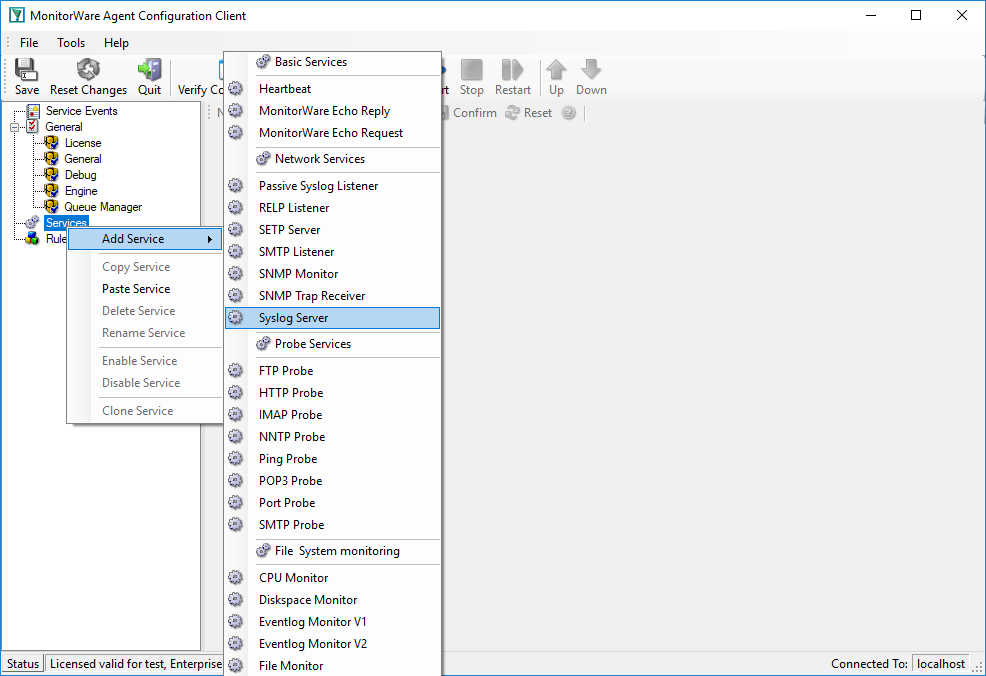Select the General child tree item
Screen dimensions: 986x676
coord(82,159)
